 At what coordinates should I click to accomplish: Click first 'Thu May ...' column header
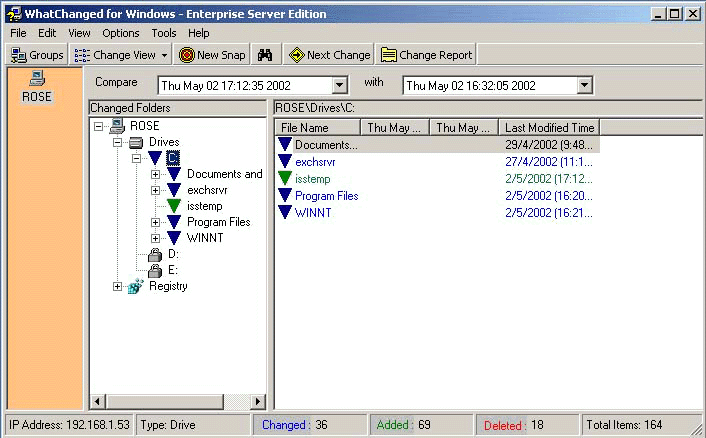coord(395,128)
